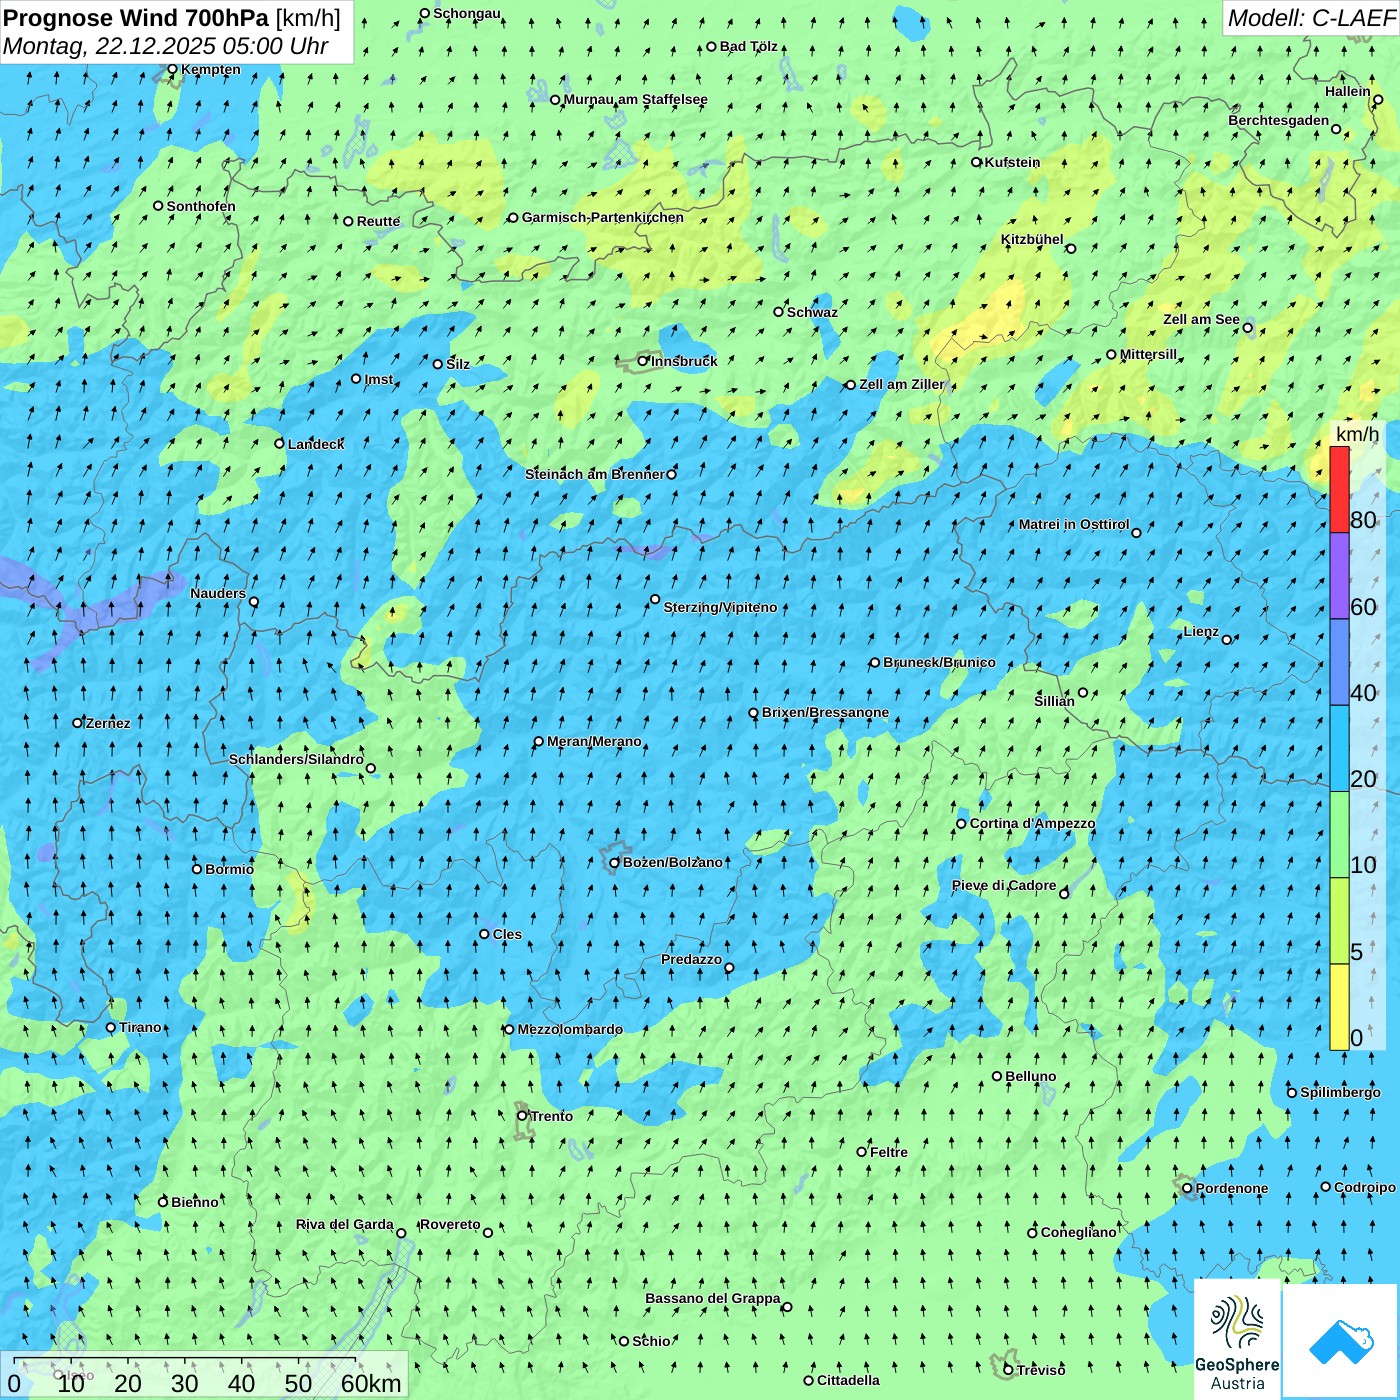Click the 'Modell: C-LAEF' label
The width and height of the screenshot is (1400, 1400).
tap(1311, 18)
